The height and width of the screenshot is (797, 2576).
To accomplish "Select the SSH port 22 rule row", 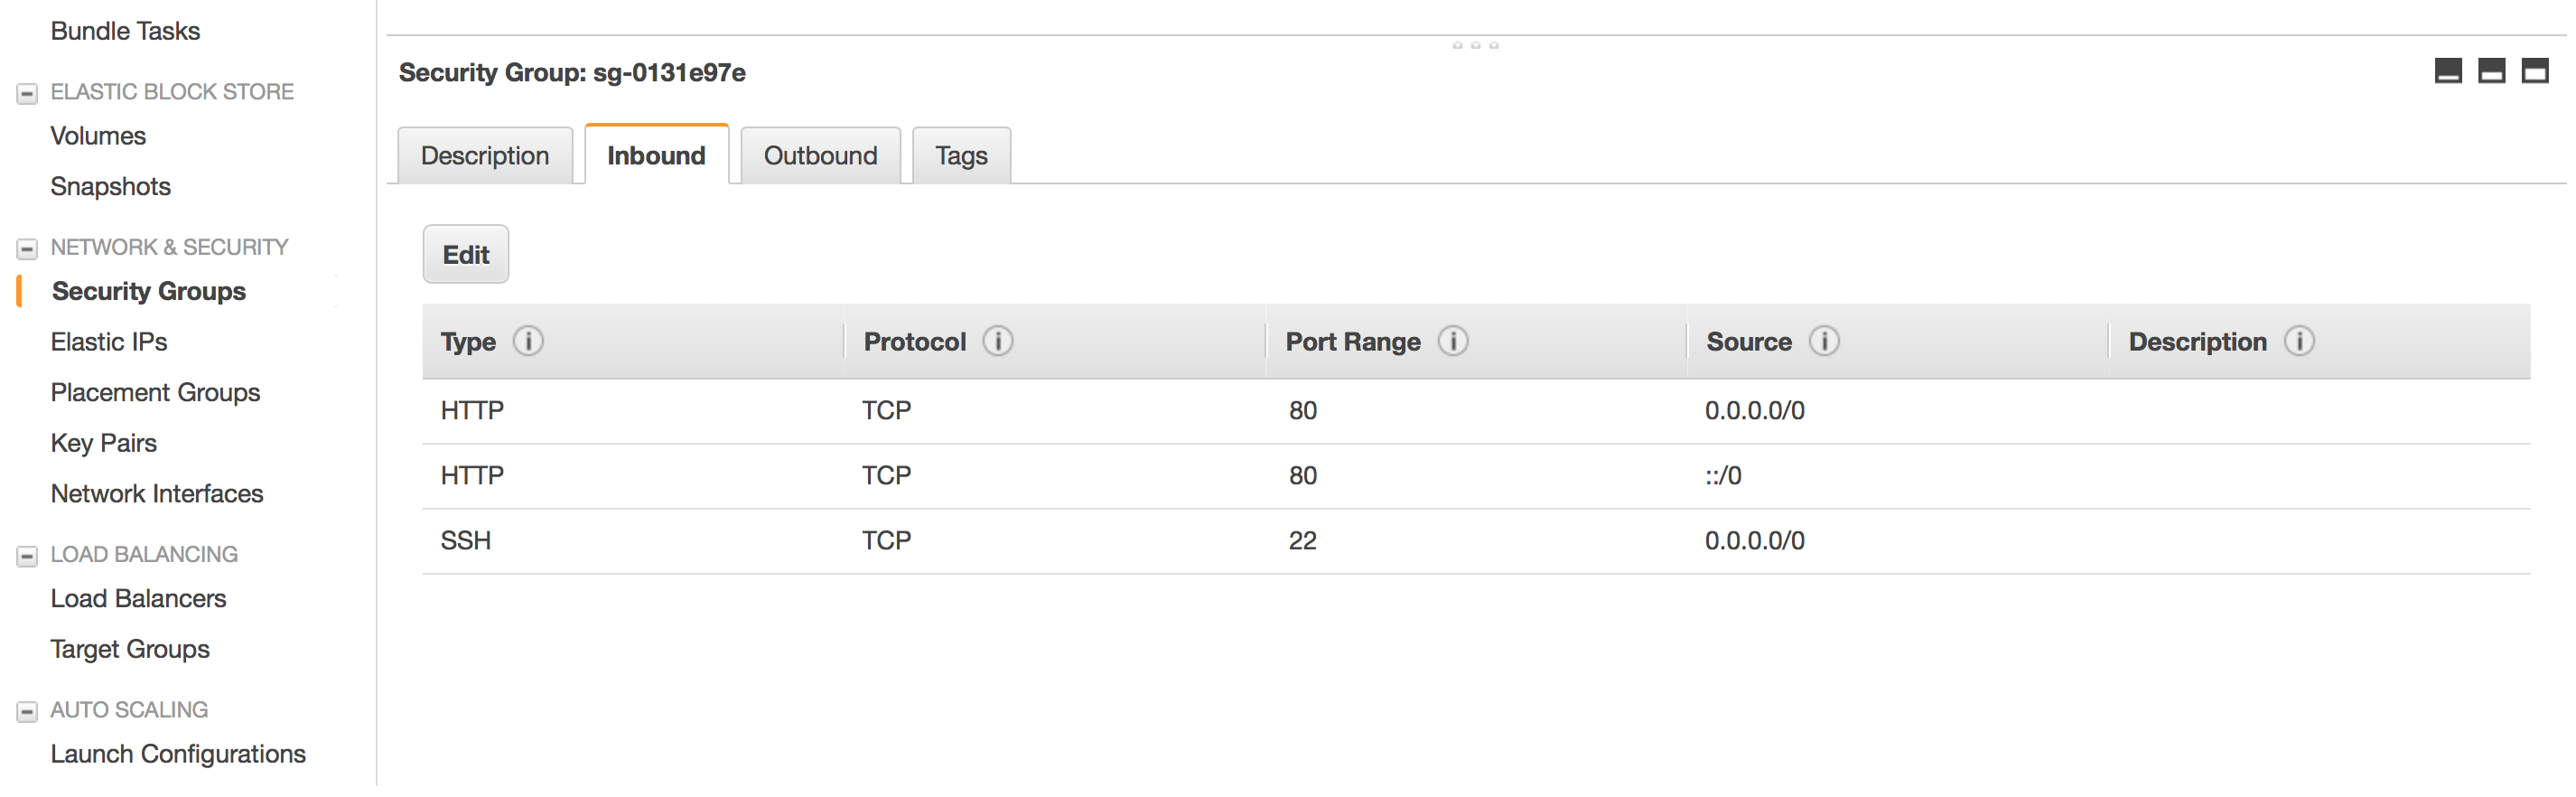I will 1476,542.
